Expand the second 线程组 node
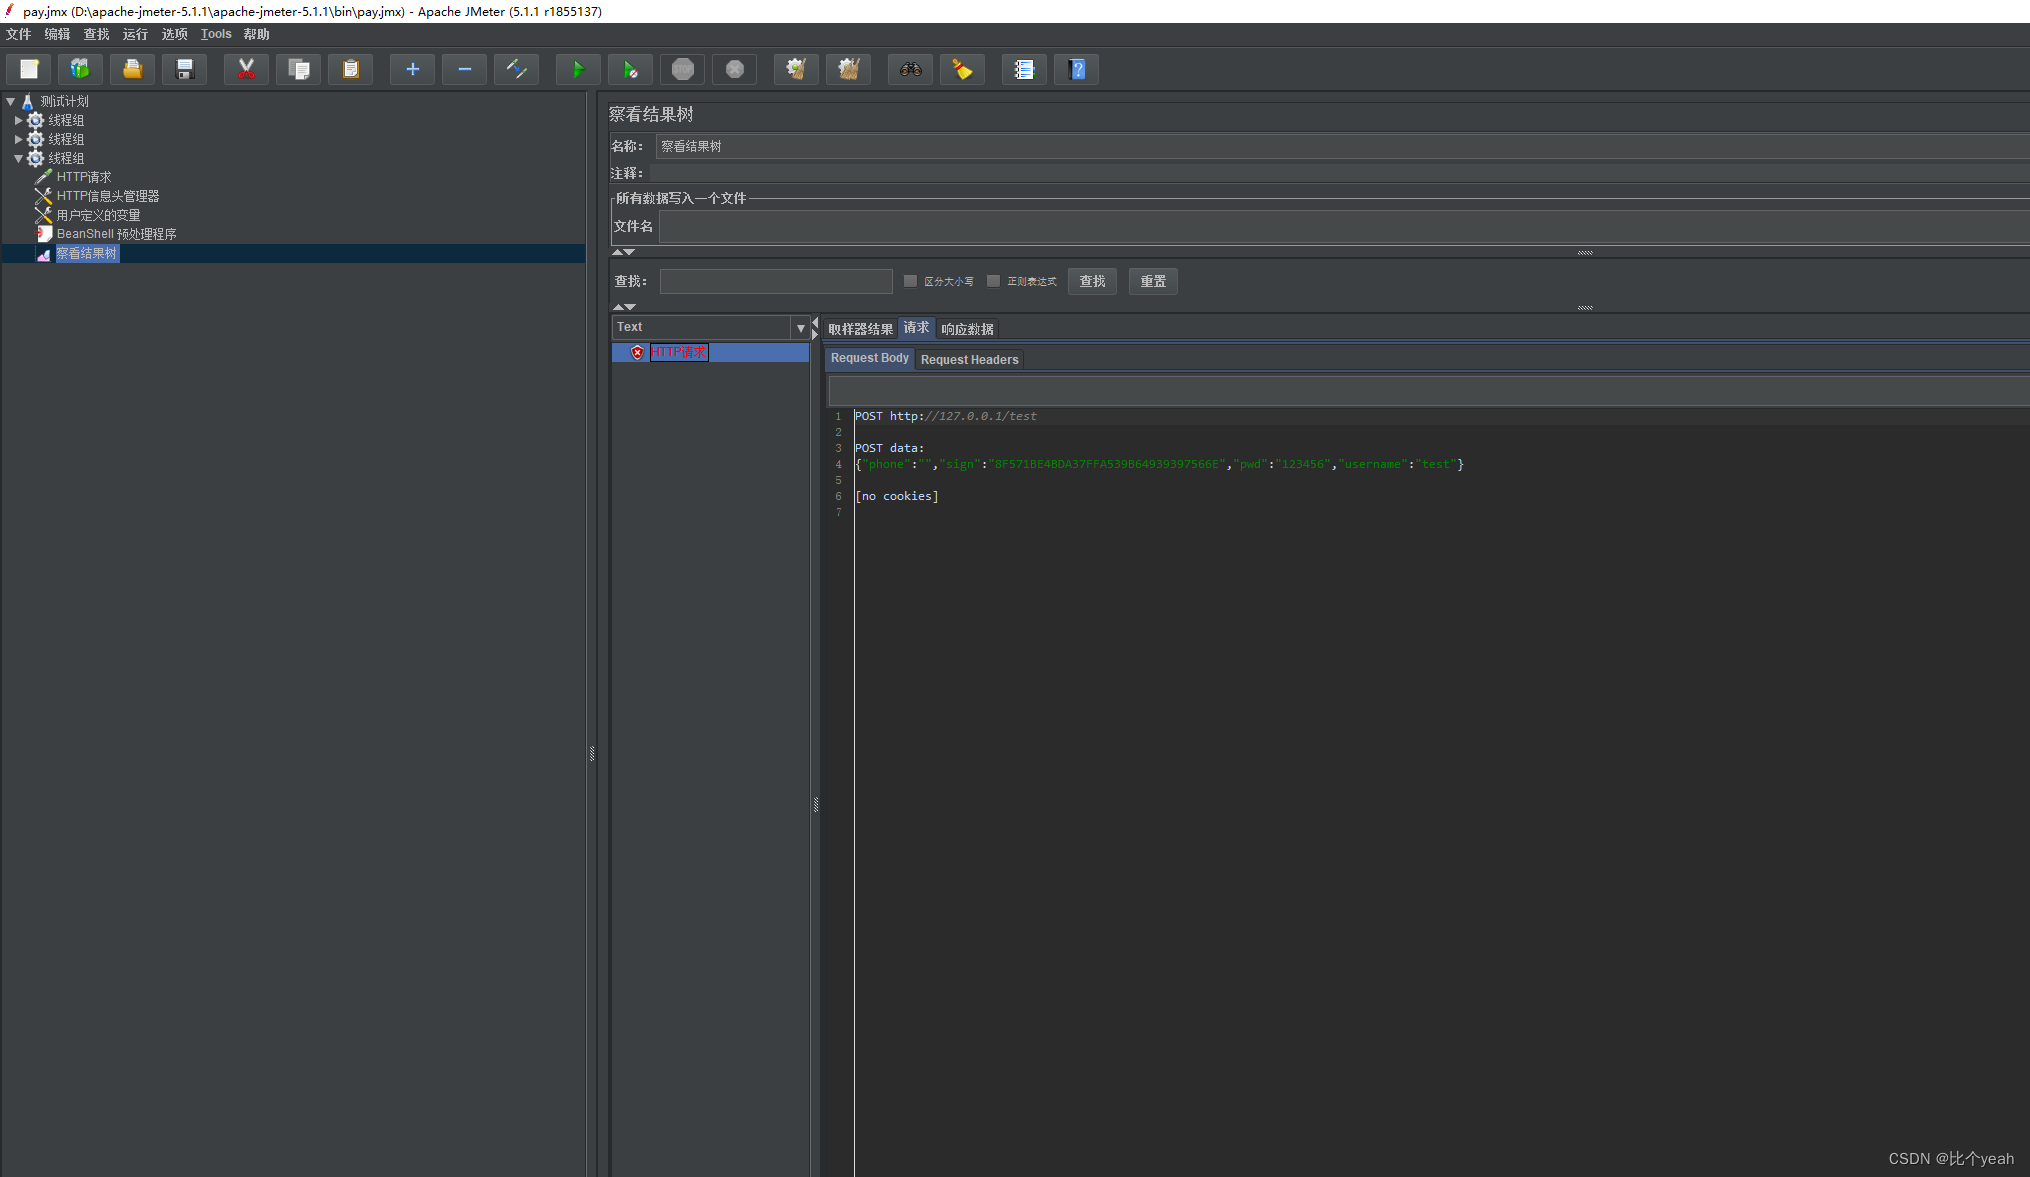 point(18,139)
